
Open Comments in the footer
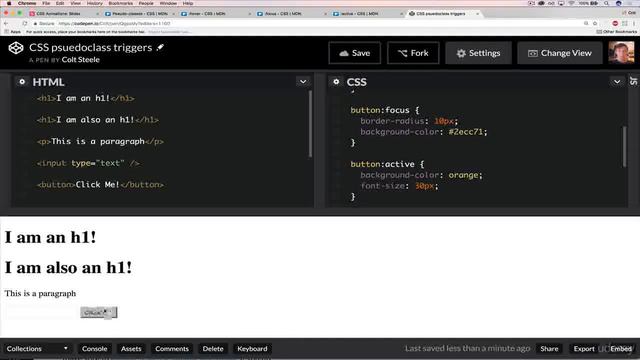point(172,349)
